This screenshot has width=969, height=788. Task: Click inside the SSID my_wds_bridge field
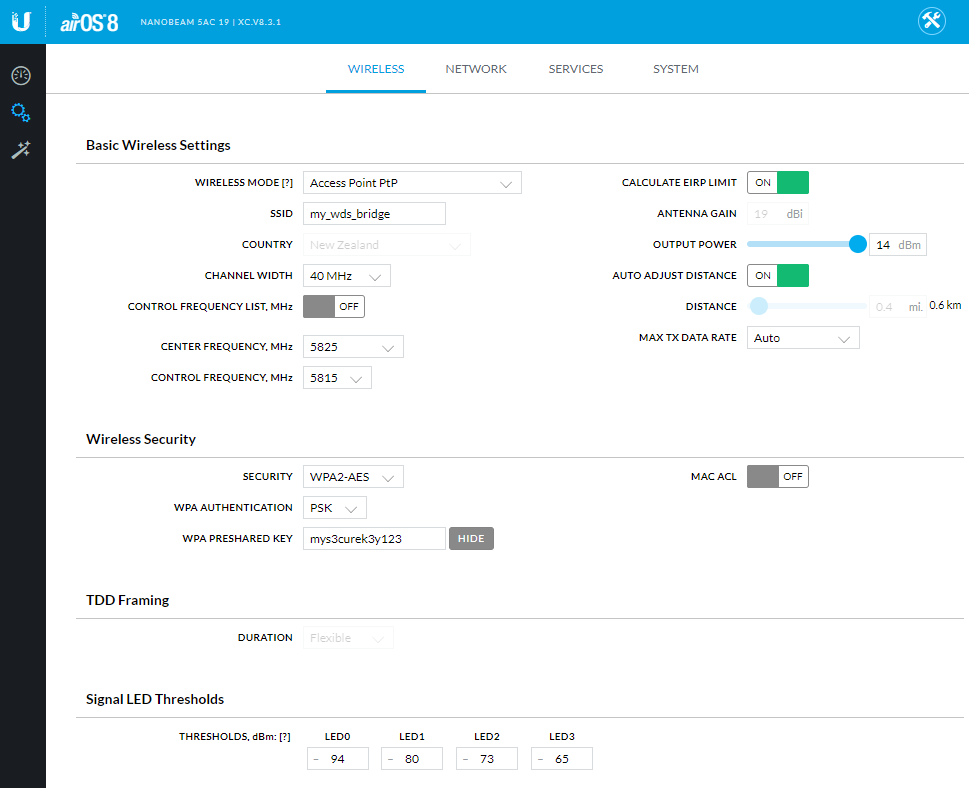coord(375,213)
